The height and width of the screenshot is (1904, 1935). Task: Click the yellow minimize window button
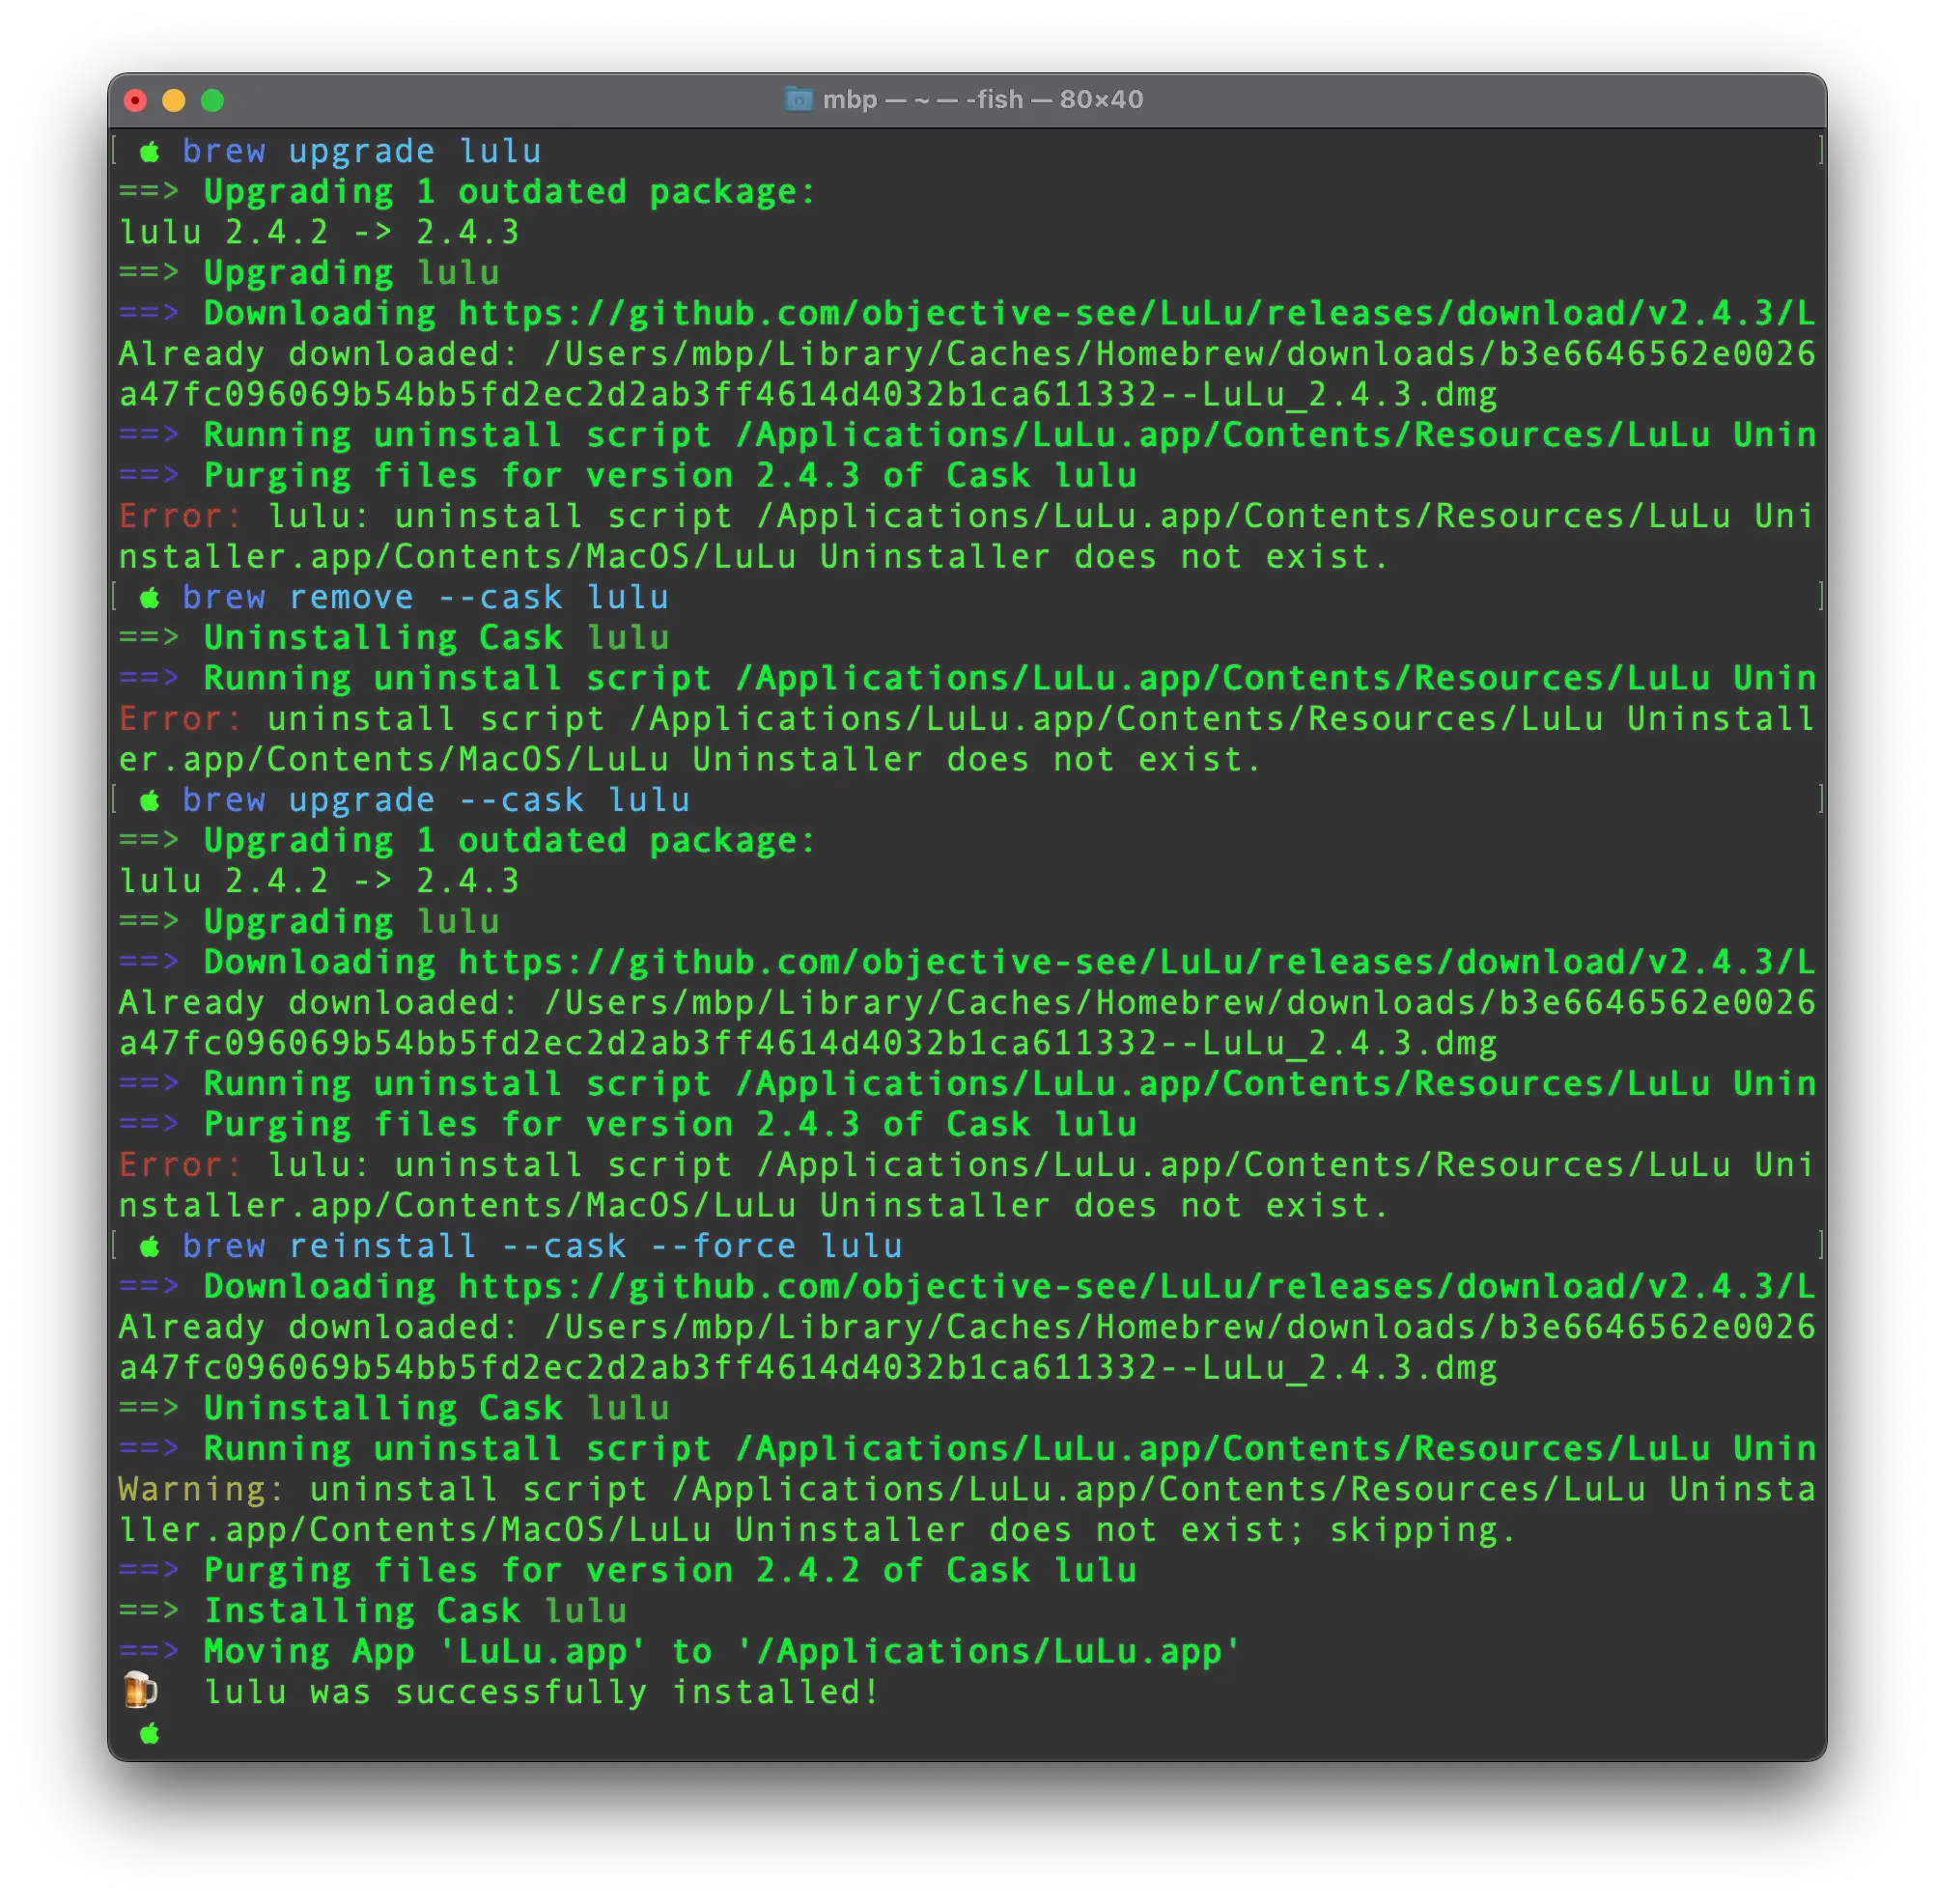(174, 100)
